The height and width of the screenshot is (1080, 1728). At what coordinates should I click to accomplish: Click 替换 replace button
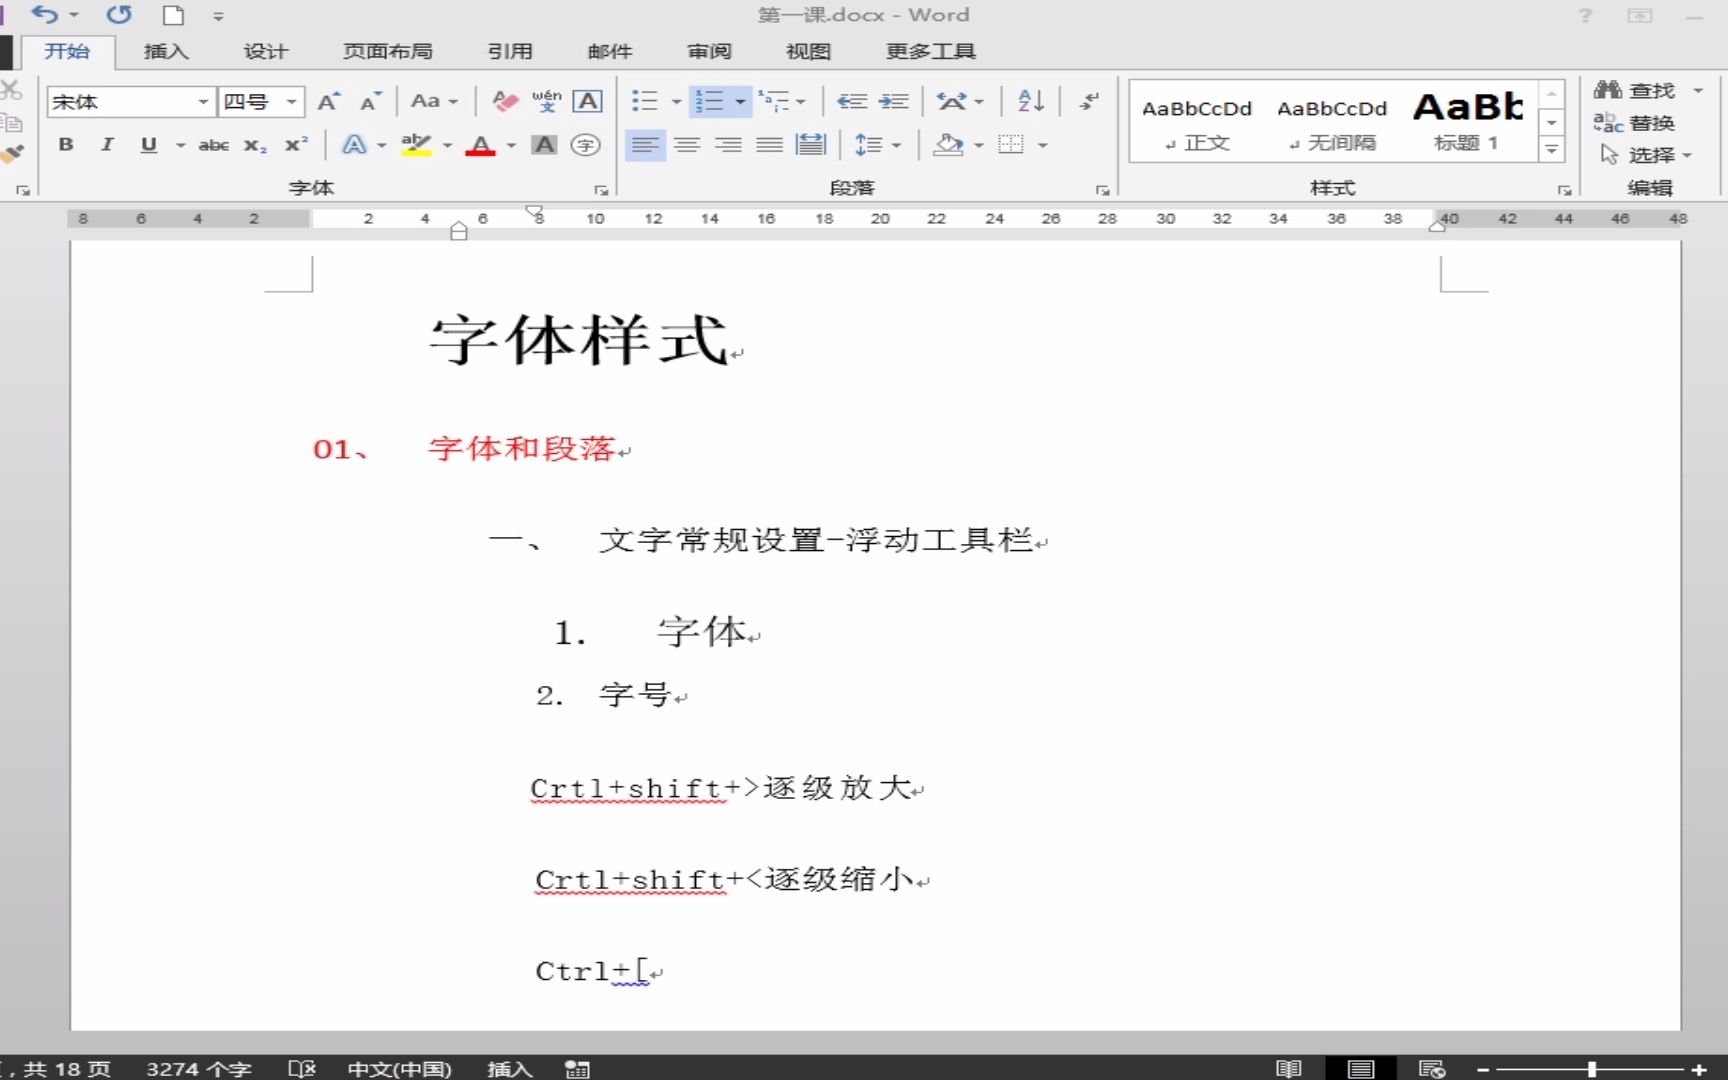click(1634, 122)
